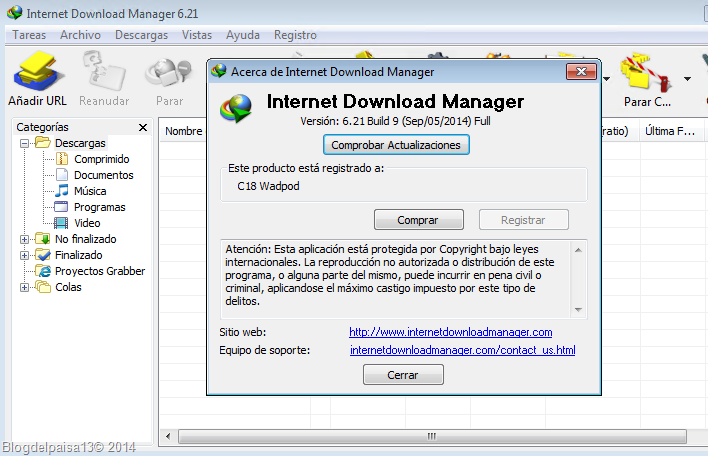This screenshot has width=708, height=456.
Task: Open the Tareas menu
Action: click(29, 35)
